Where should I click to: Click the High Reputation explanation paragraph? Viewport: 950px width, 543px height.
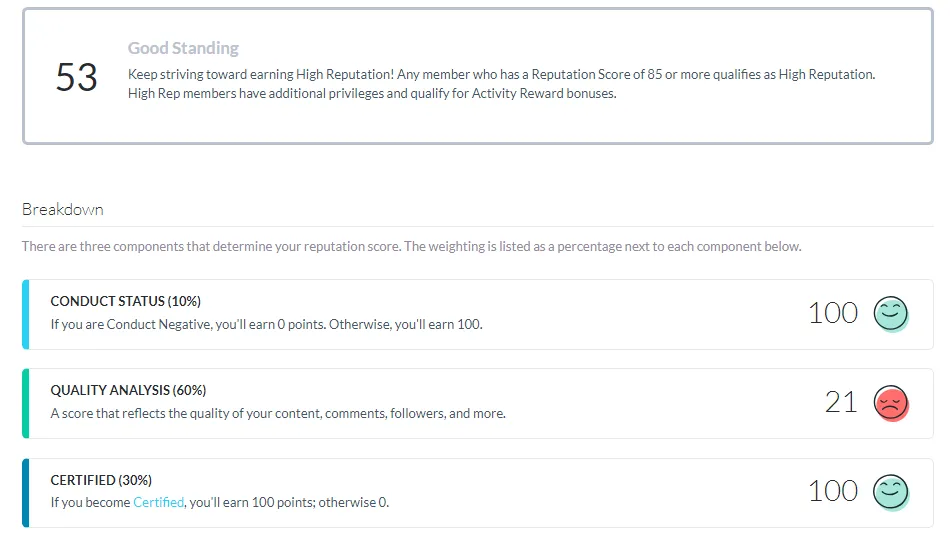click(502, 84)
